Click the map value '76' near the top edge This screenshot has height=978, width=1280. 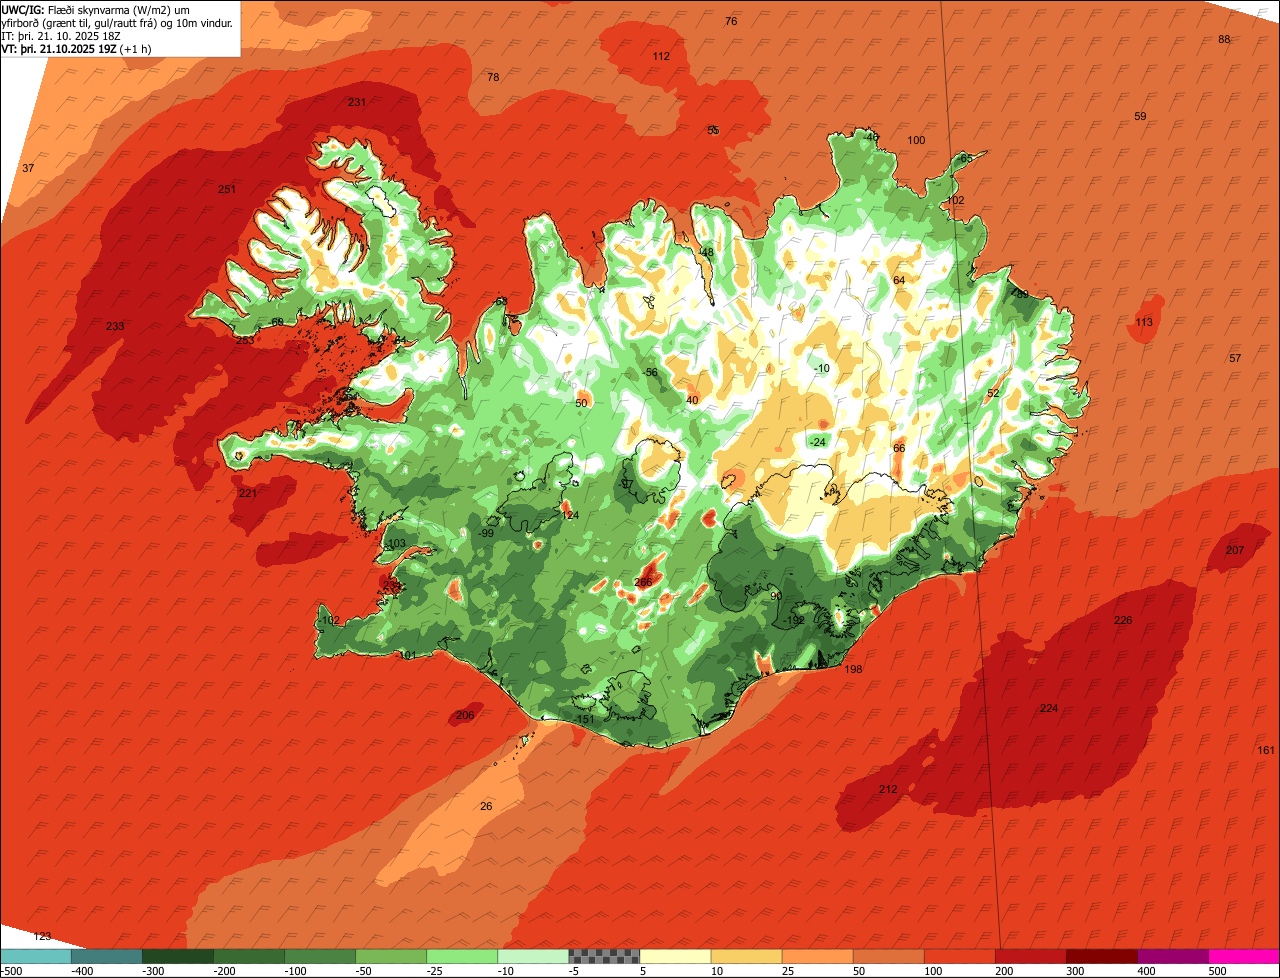731,21
